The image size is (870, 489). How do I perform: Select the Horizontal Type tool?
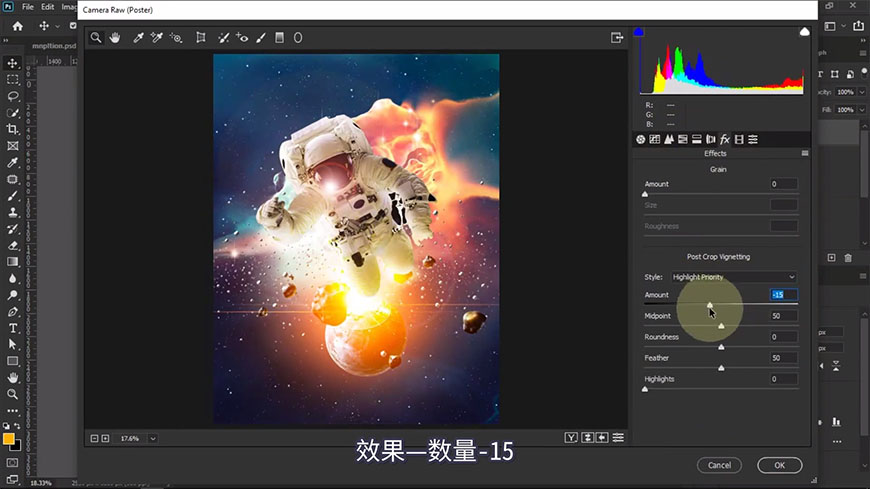click(x=13, y=328)
